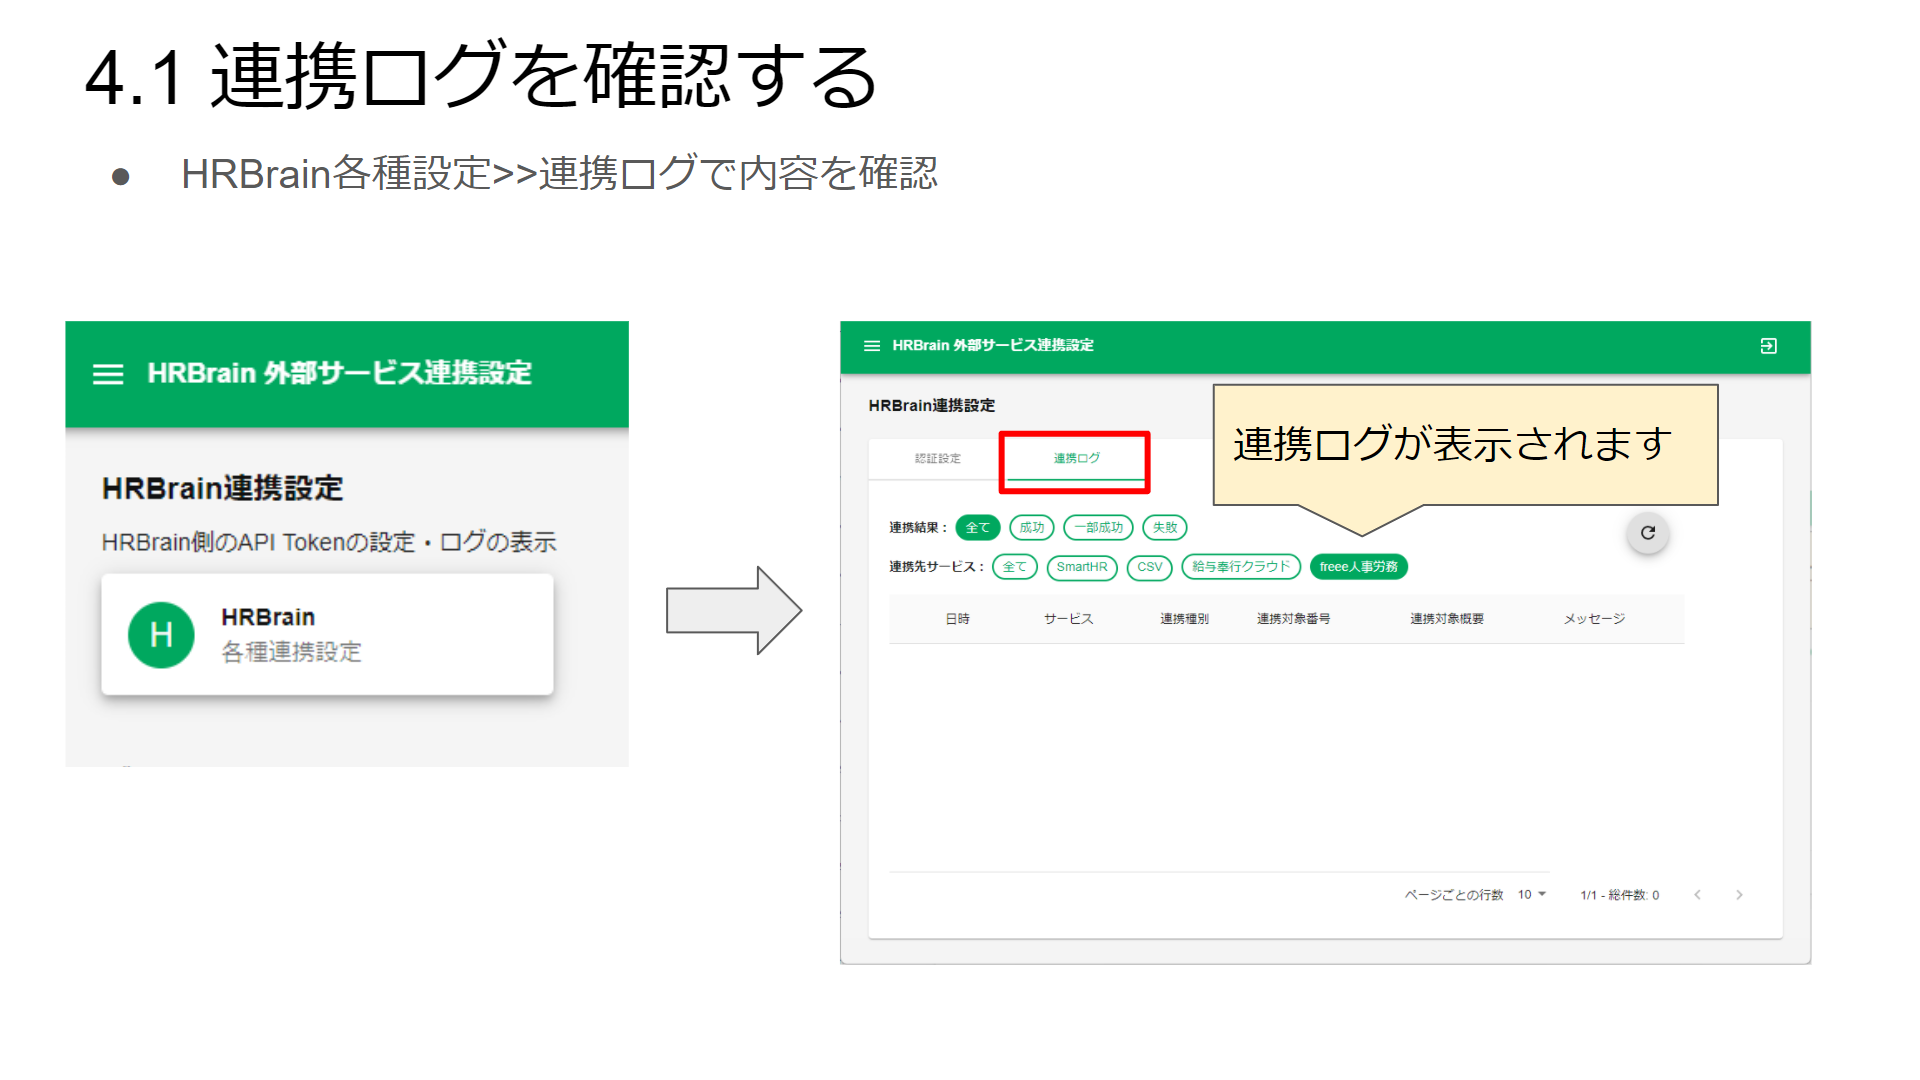1920x1080 pixels.
Task: Filter service by 給与奉行クラウド
Action: point(1241,567)
